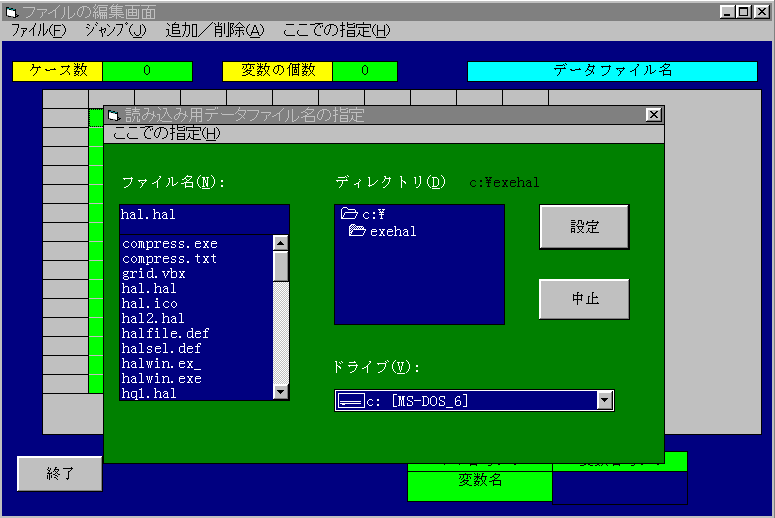Screen dimensions: 775x518
Task: Select halwin.exe in the file list
Action: pyautogui.click(x=162, y=379)
